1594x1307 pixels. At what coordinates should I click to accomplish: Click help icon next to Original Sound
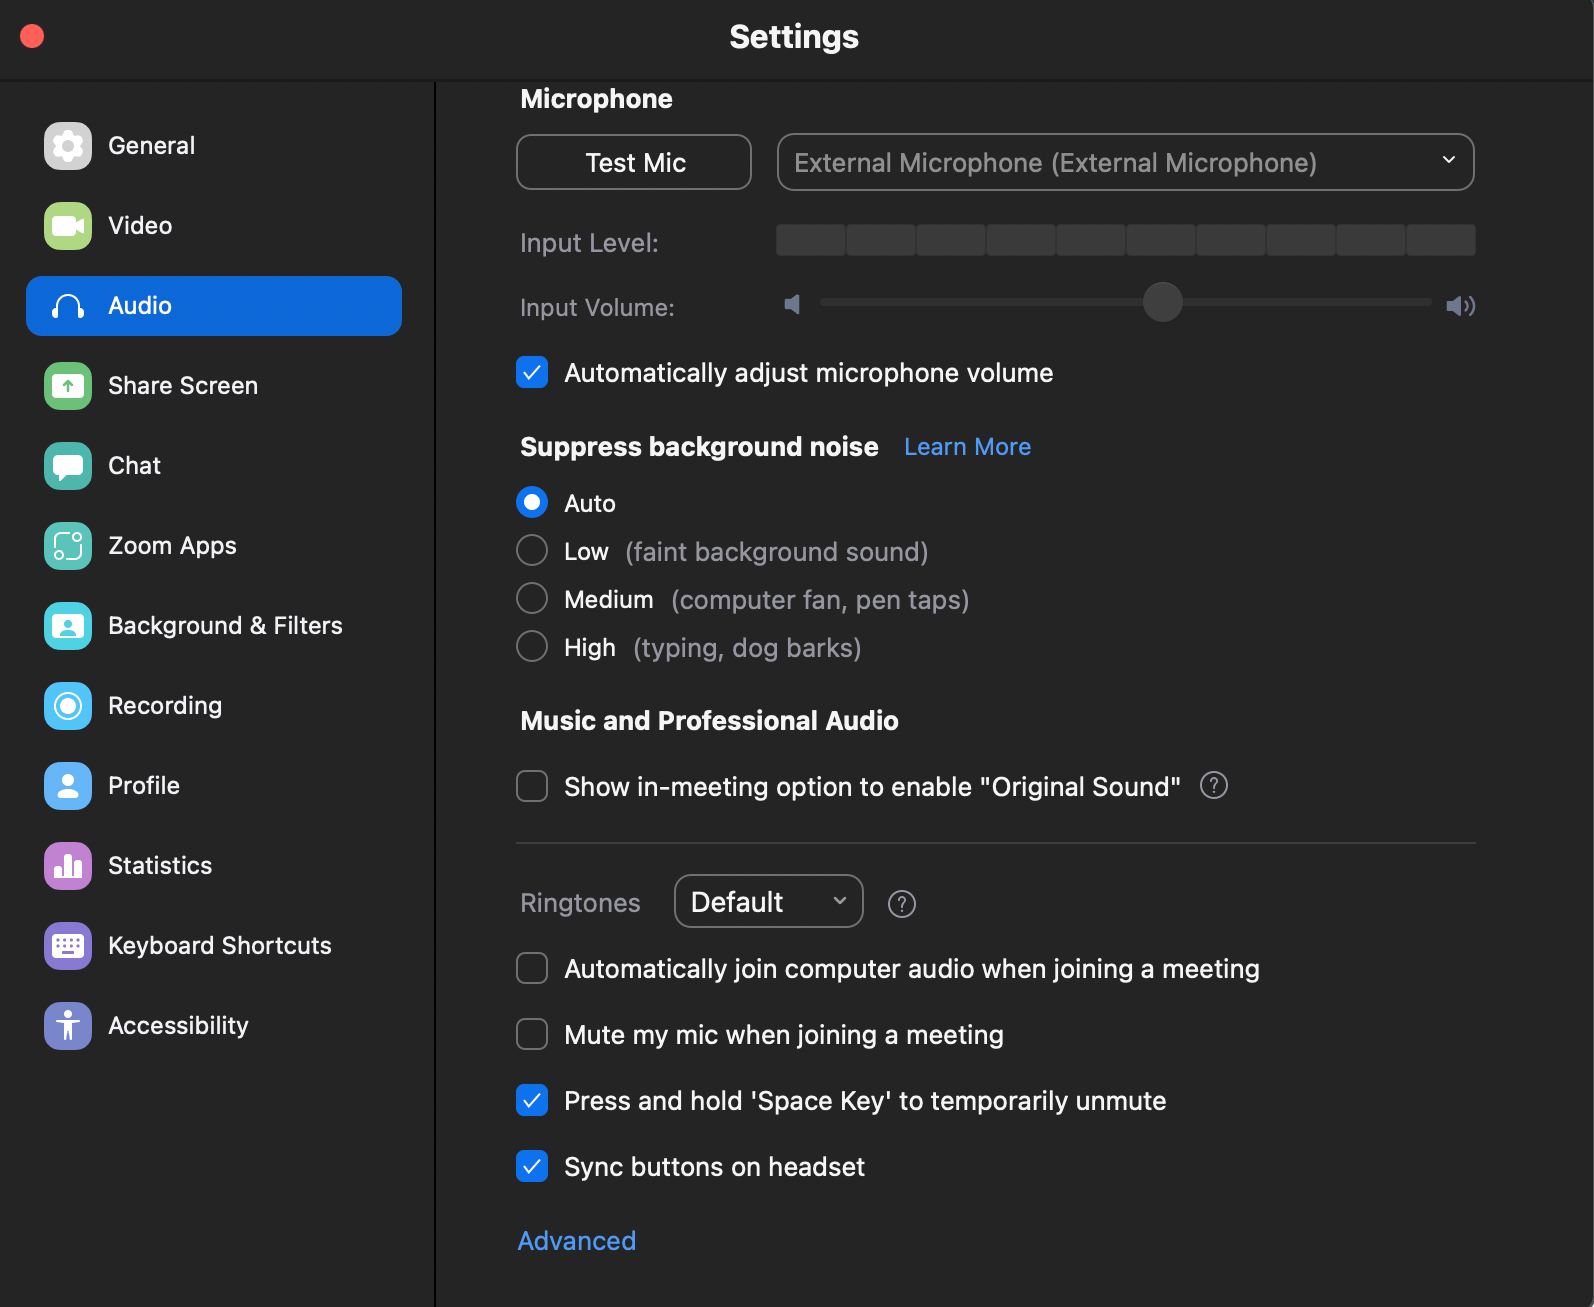click(x=1214, y=786)
